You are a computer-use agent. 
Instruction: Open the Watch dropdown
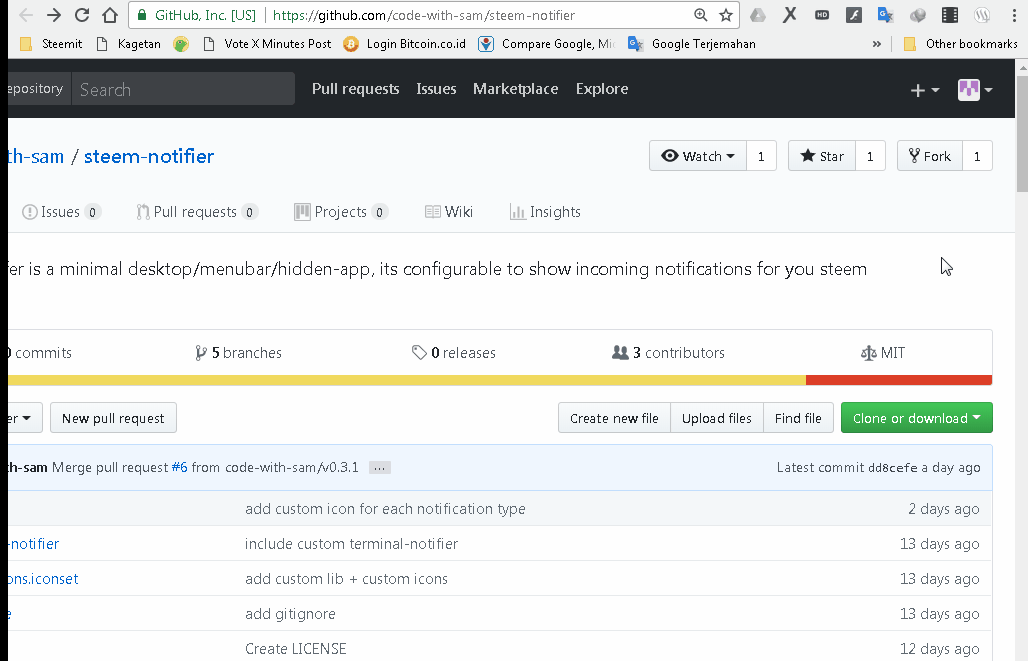click(x=698, y=156)
